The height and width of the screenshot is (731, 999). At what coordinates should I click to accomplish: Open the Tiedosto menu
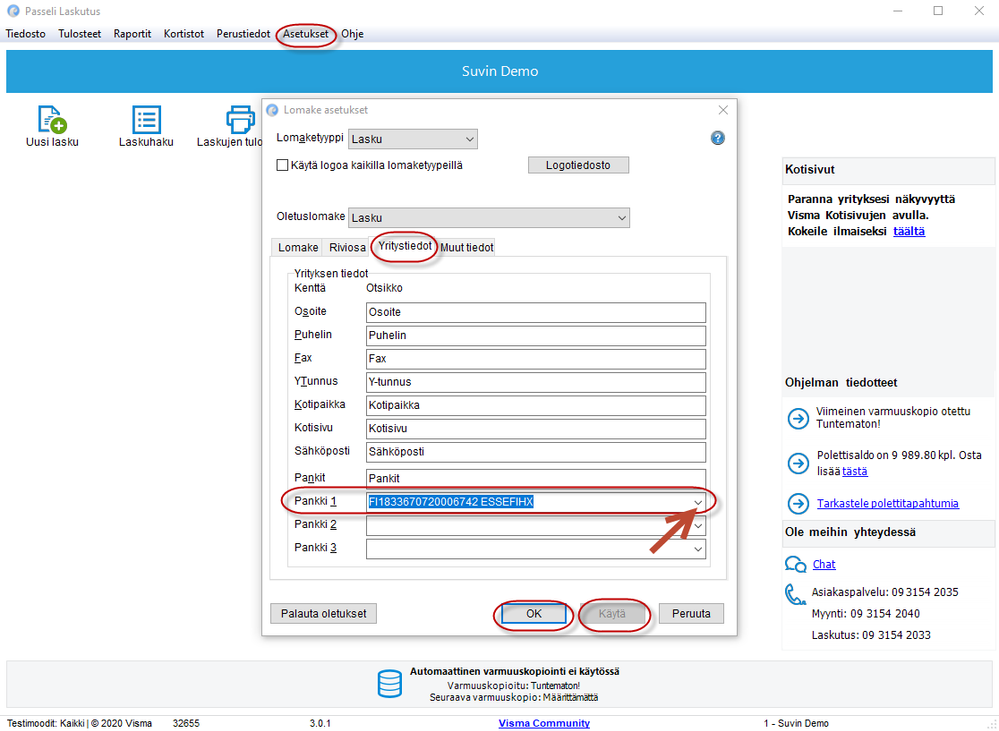25,34
